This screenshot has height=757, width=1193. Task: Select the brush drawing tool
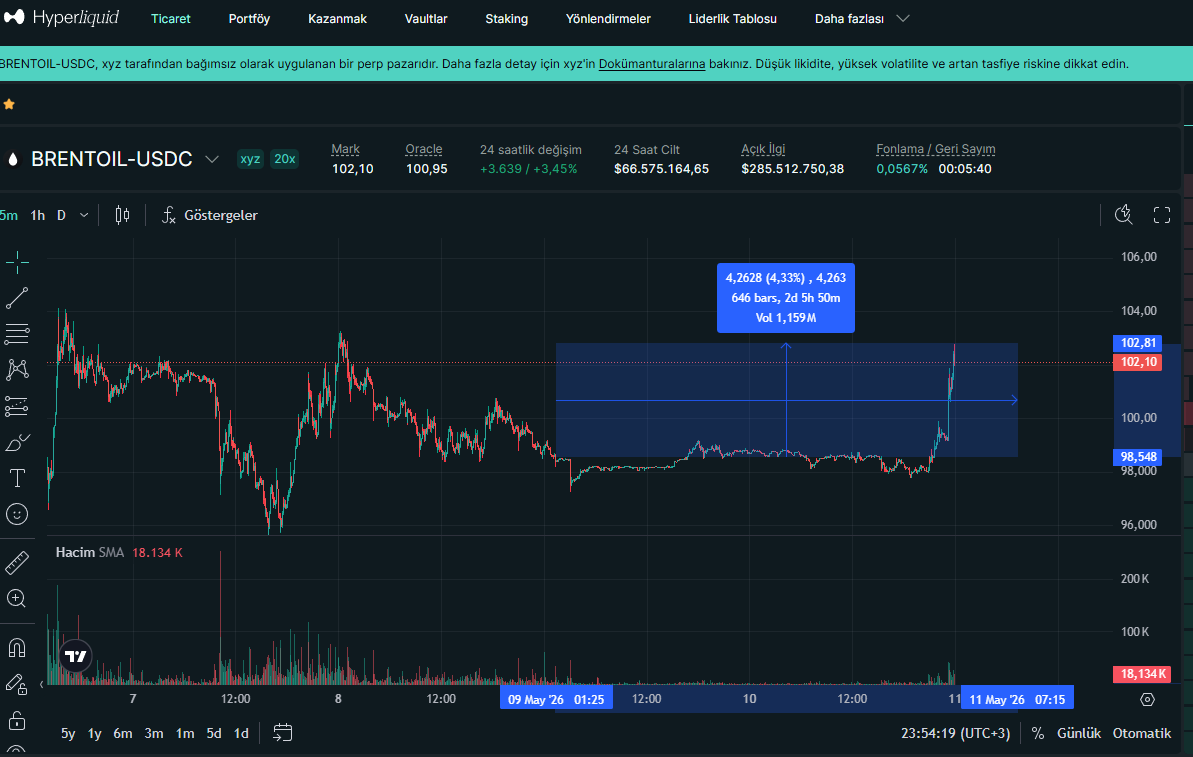point(17,442)
